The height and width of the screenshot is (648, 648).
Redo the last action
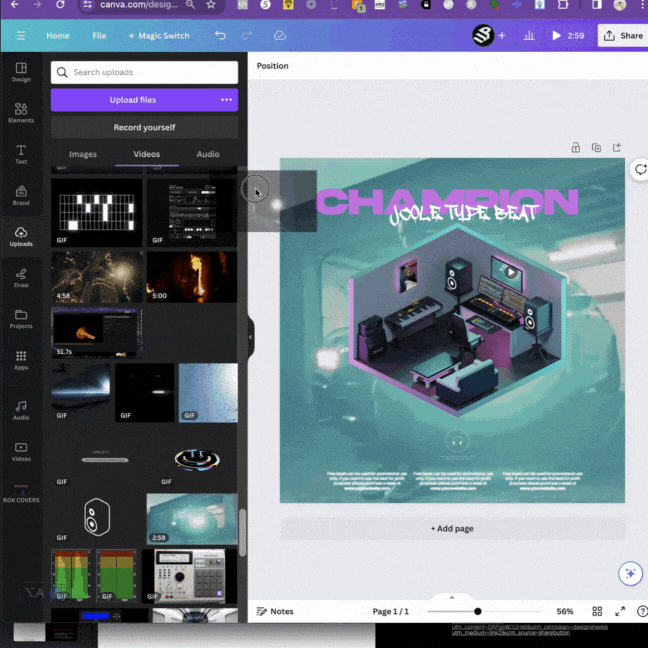click(247, 36)
